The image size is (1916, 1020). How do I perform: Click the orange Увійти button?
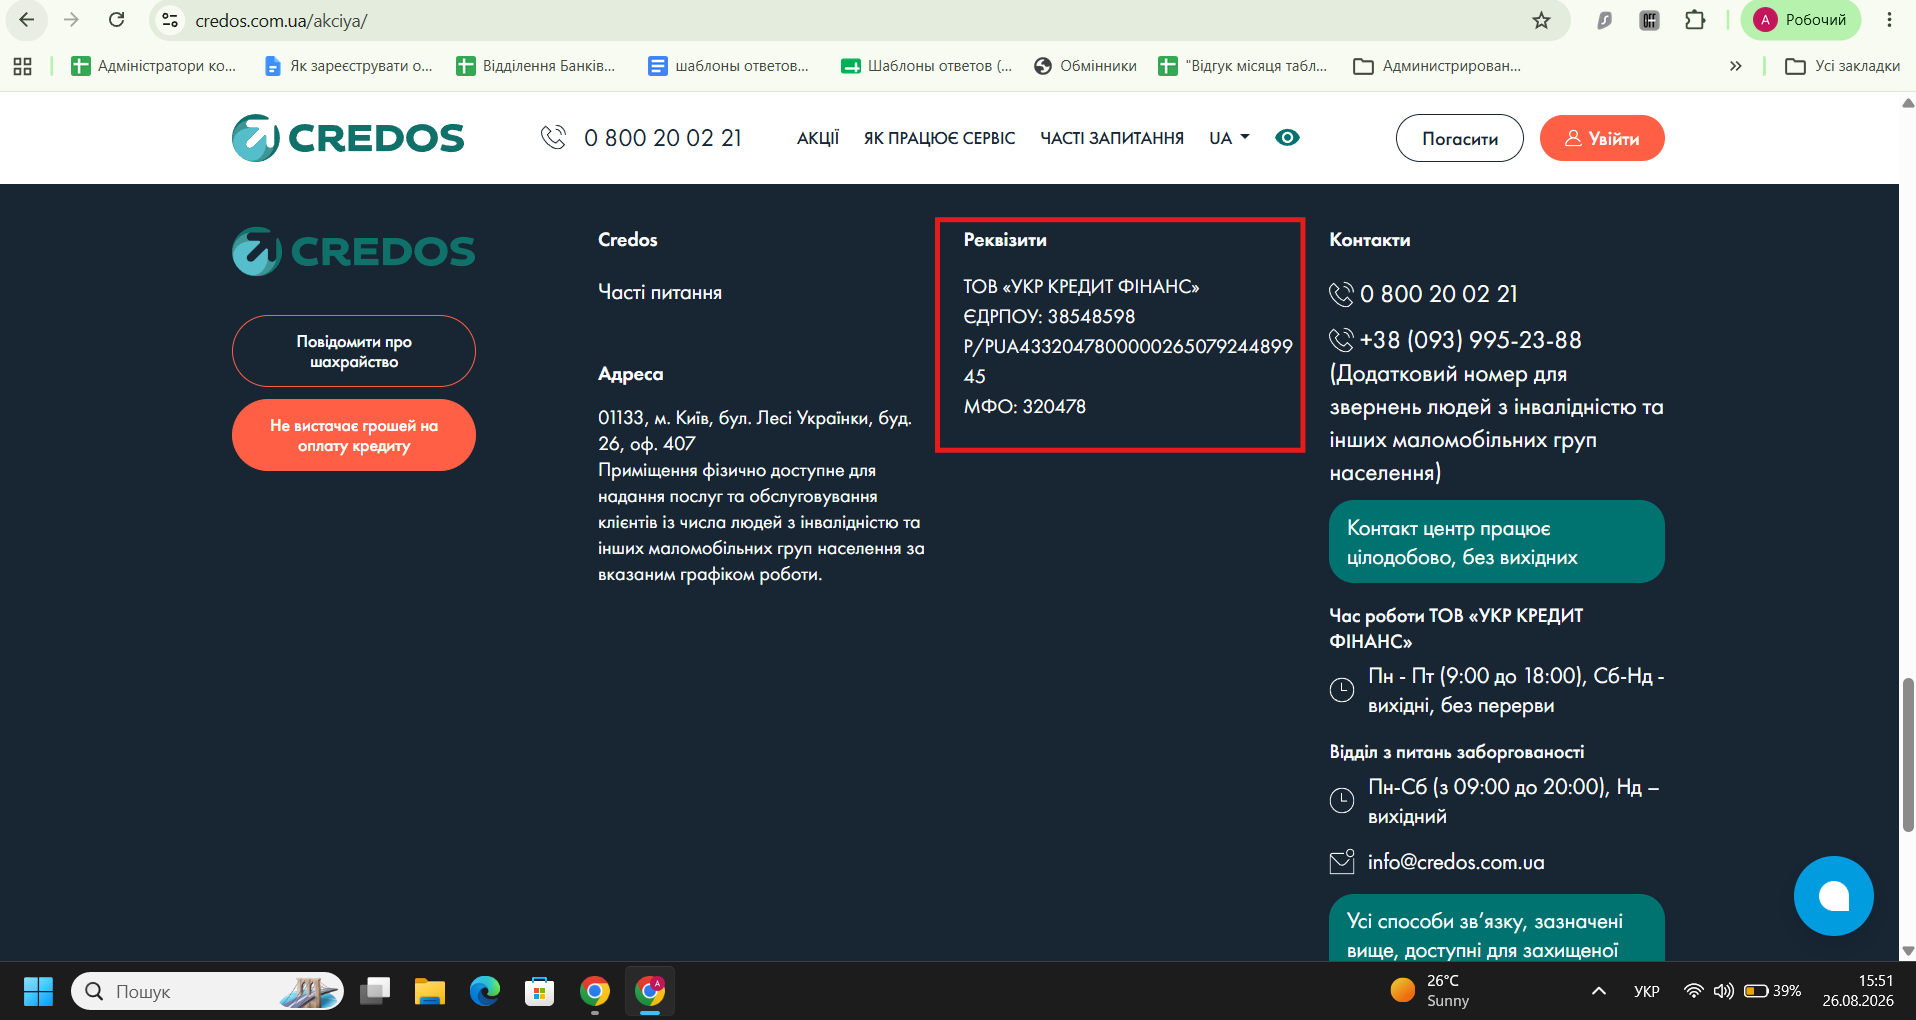click(x=1602, y=138)
